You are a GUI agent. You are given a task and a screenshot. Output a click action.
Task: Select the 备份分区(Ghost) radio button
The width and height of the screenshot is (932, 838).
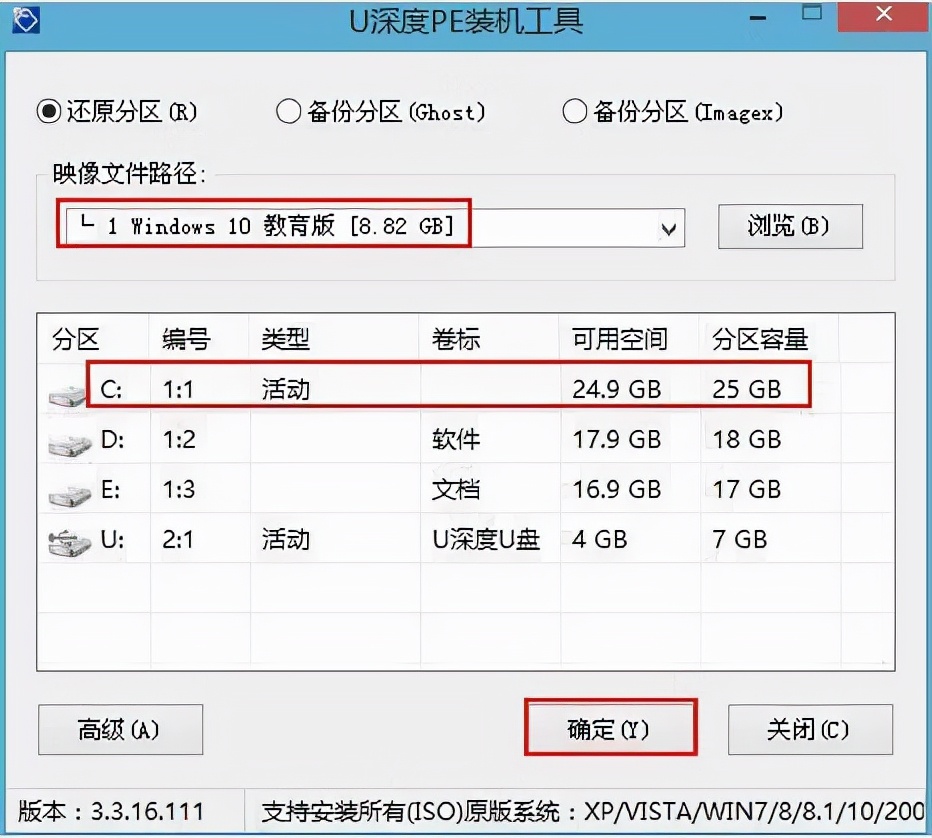pyautogui.click(x=289, y=112)
